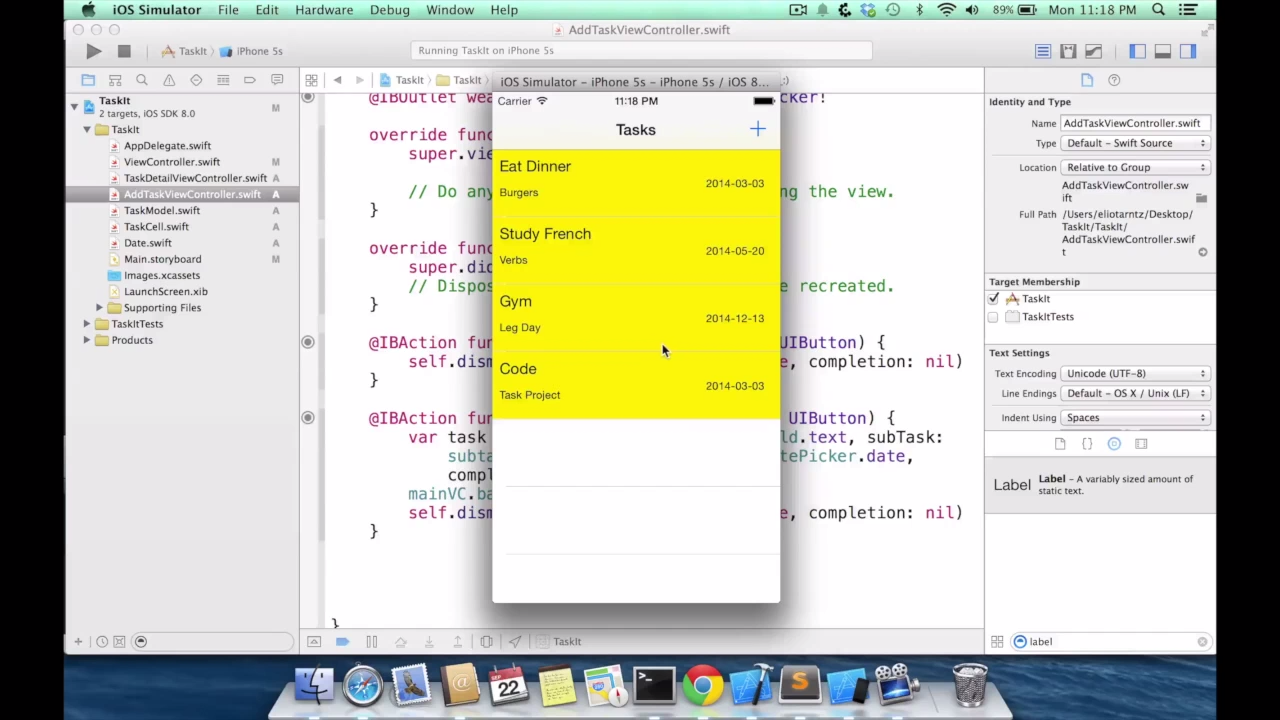Expand the Supporting Files folder
The height and width of the screenshot is (720, 1280).
tap(100, 308)
